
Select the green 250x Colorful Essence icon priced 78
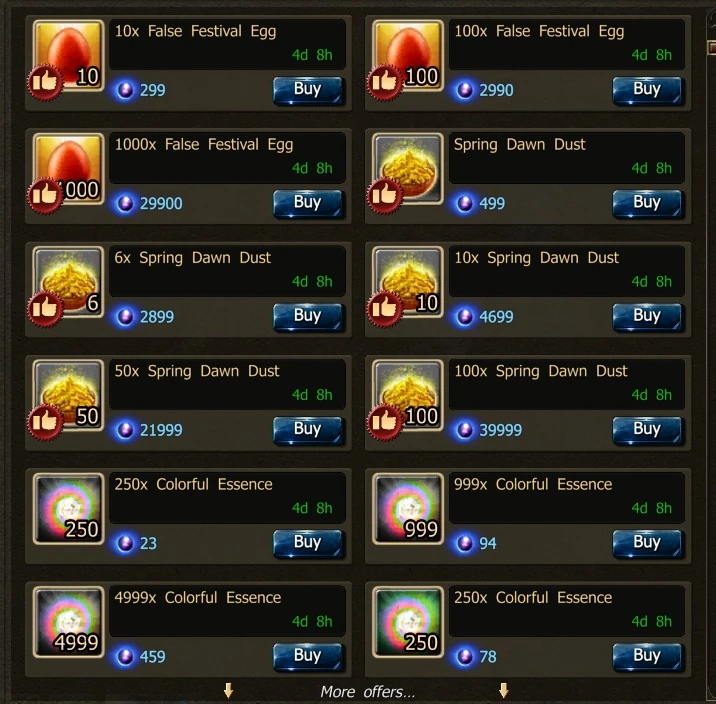408,622
